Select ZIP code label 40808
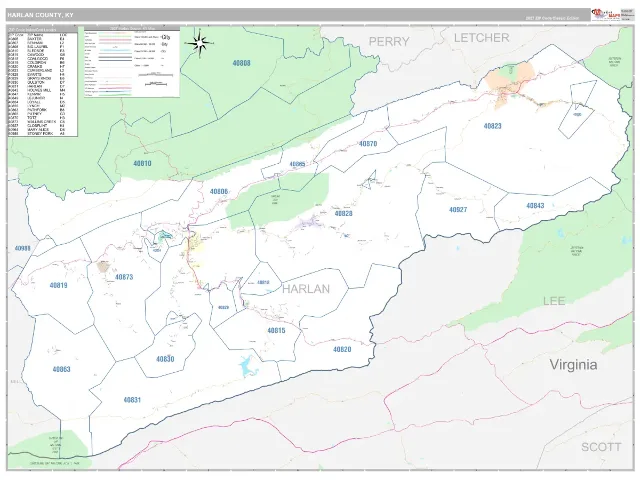Viewport: 640px width, 480px height. [x=241, y=63]
